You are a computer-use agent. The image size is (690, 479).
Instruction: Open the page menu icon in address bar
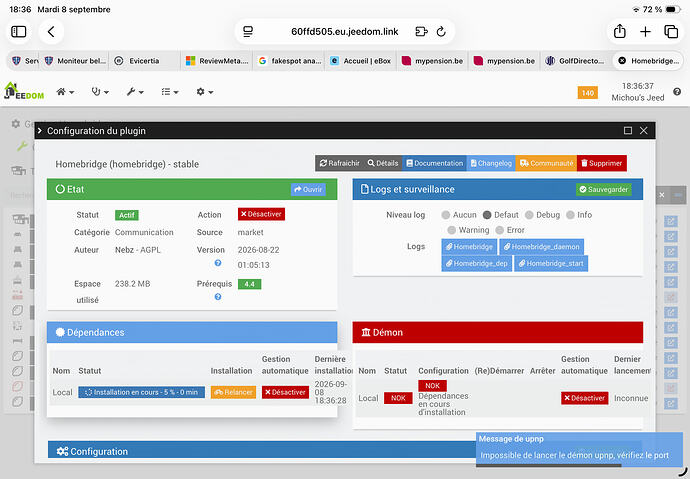248,32
